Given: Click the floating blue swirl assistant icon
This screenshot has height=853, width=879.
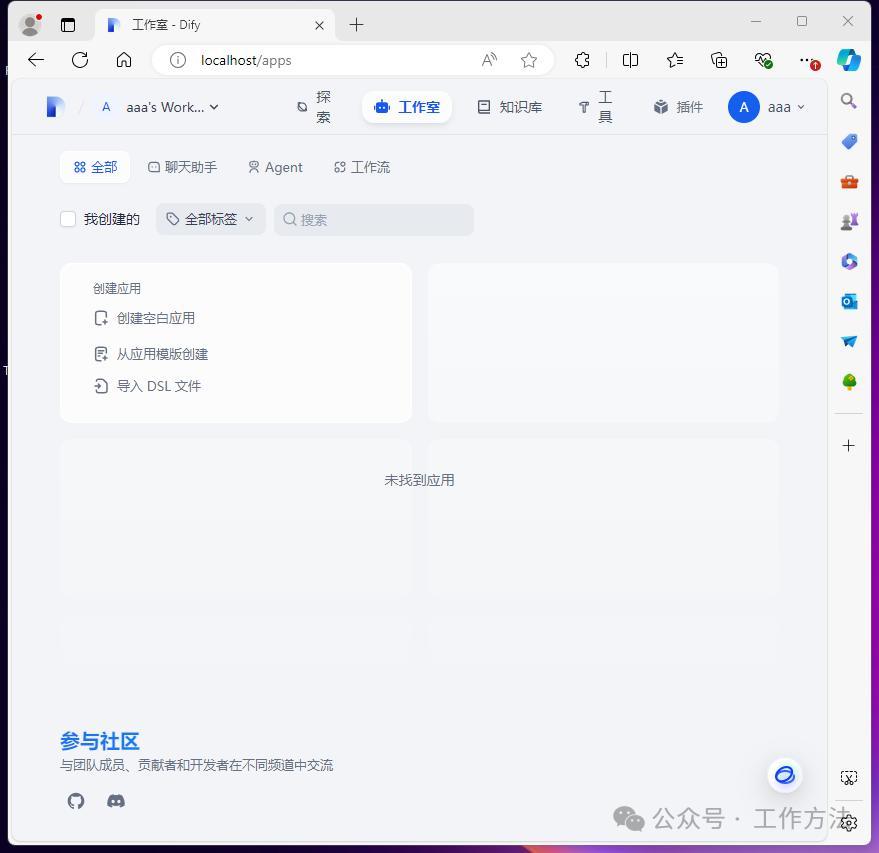Looking at the screenshot, I should point(784,775).
